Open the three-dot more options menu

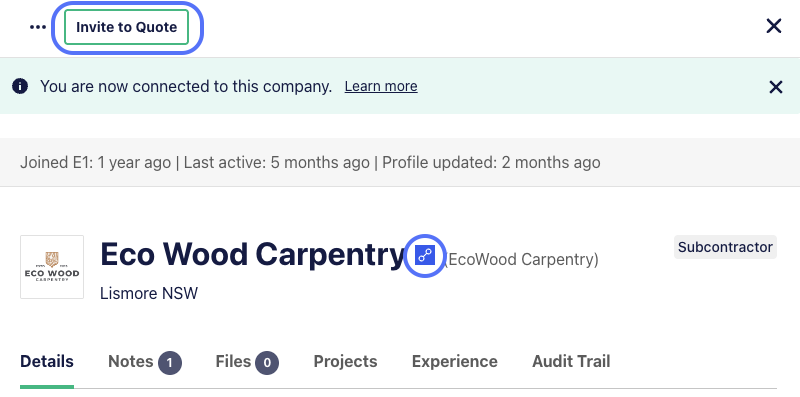click(x=38, y=27)
